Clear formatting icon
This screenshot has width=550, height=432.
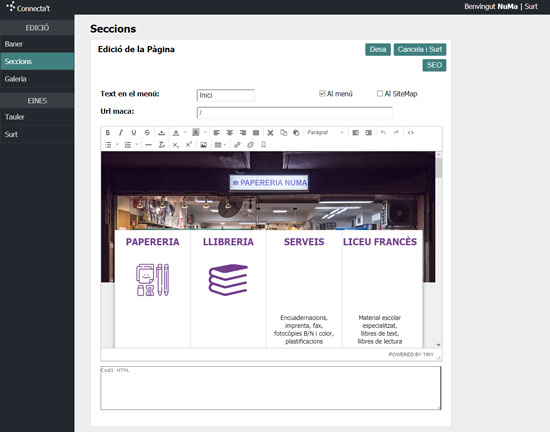coord(161,145)
